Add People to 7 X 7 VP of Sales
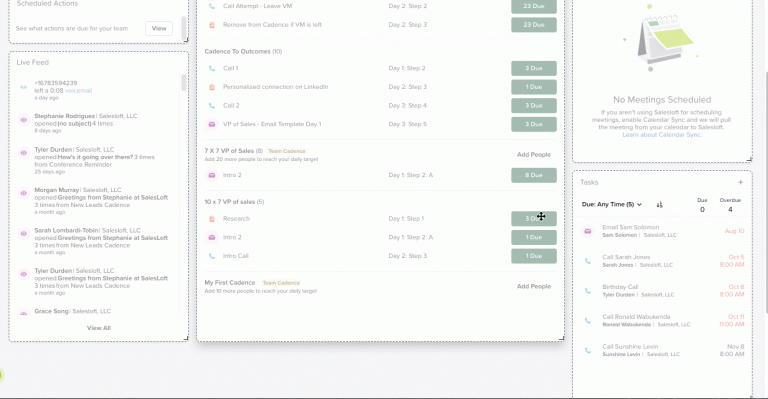Screen dimensions: 768x399 534,155
